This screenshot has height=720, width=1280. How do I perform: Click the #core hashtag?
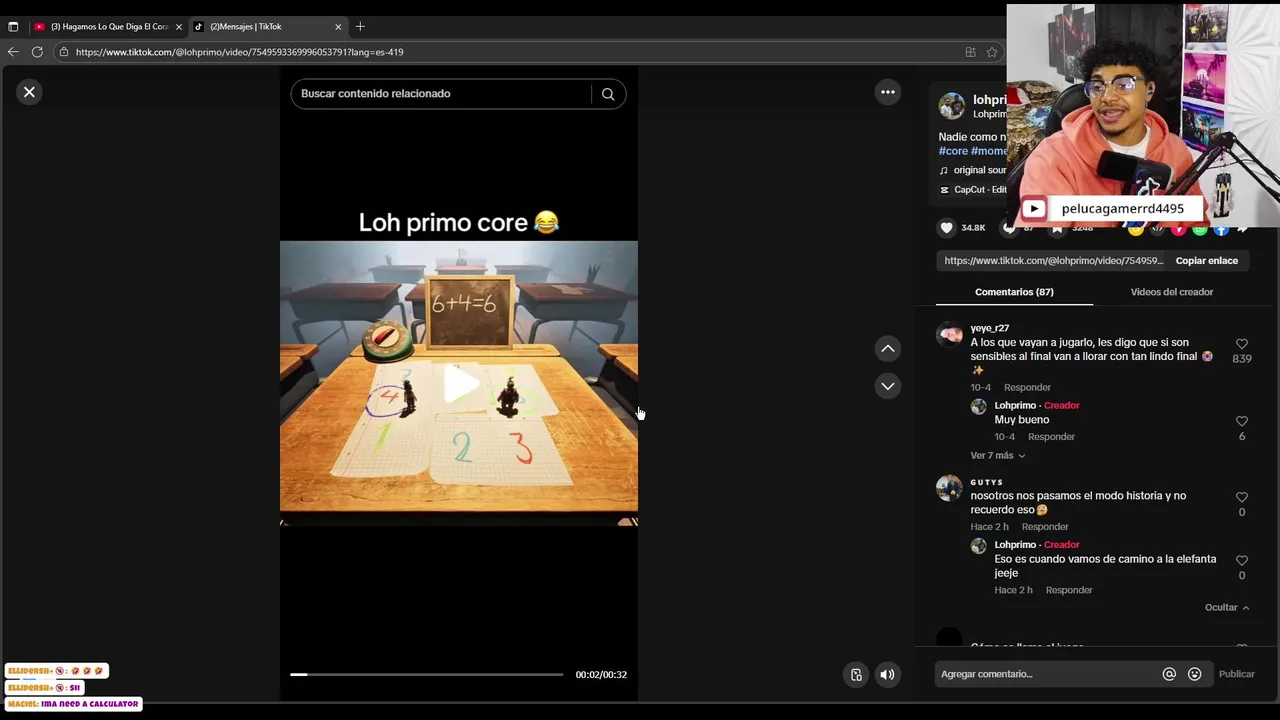[x=953, y=151]
